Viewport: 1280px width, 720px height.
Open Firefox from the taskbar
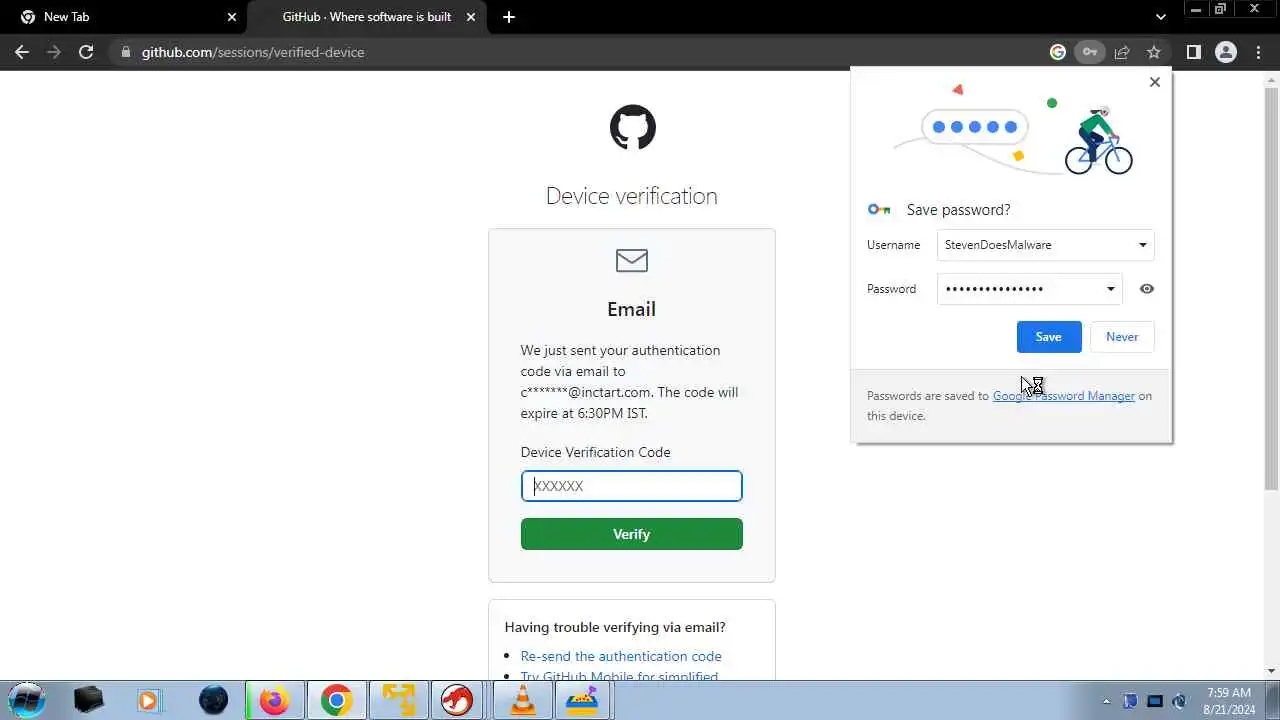point(274,700)
